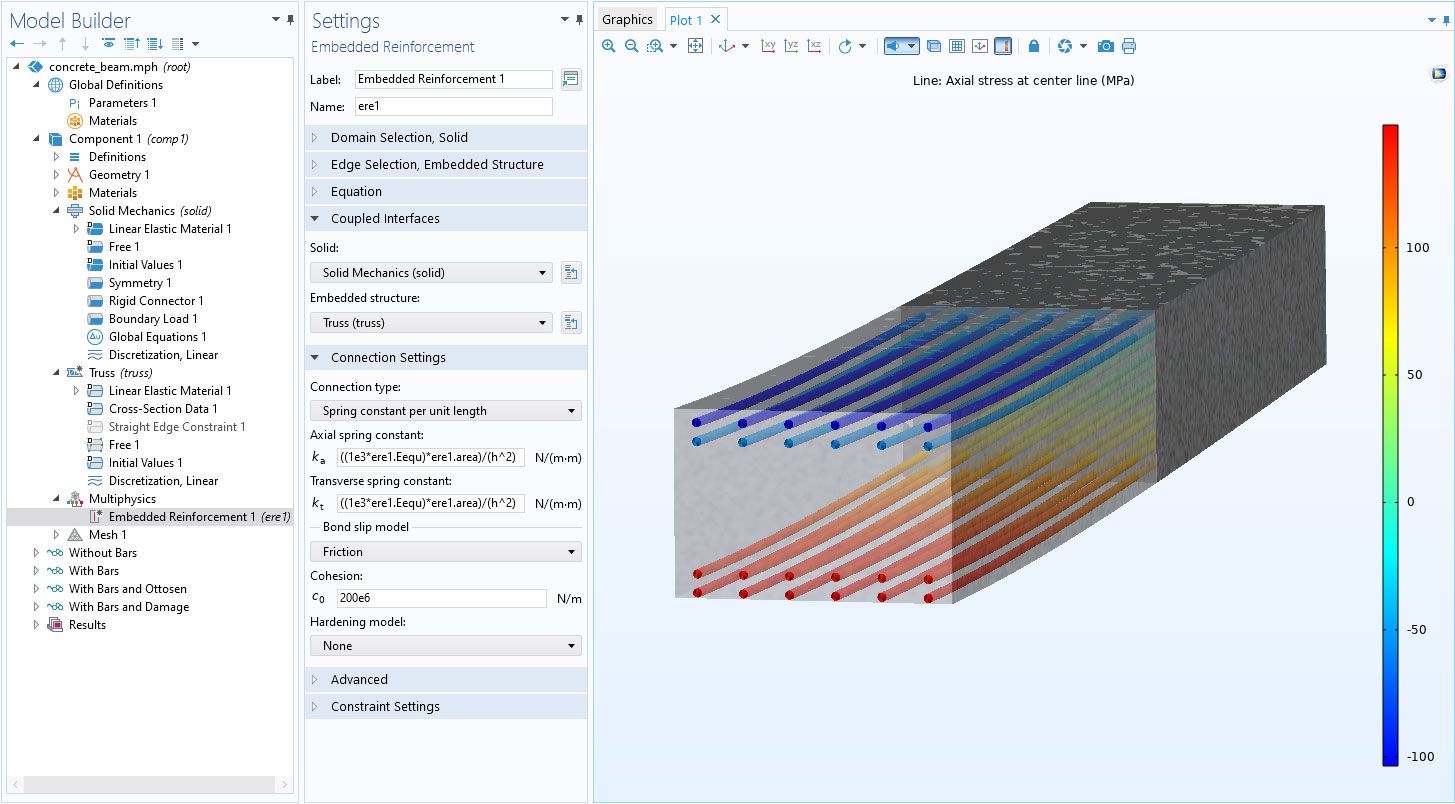Open the Bond slip model dropdown
Viewport: 1455px width, 804px height.
coord(445,551)
